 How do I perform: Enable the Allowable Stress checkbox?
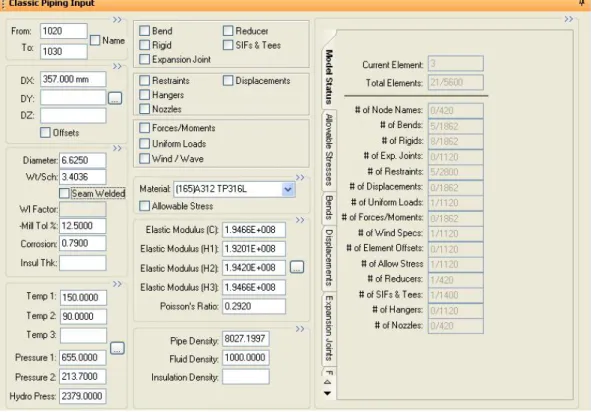tap(144, 206)
